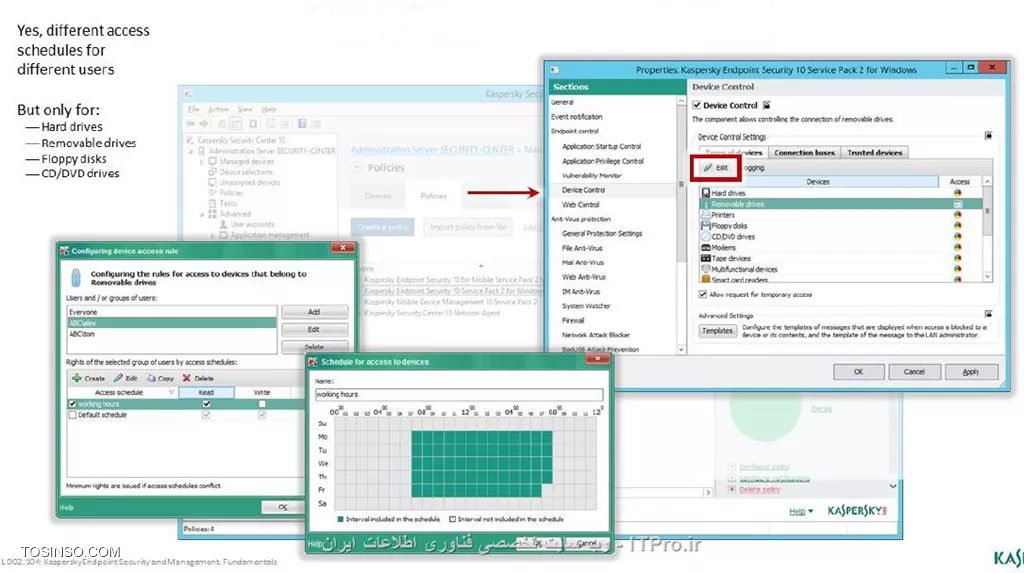Viewport: 1024px width, 573px height.
Task: Click the User accounts tree icon
Action: (x=223, y=224)
